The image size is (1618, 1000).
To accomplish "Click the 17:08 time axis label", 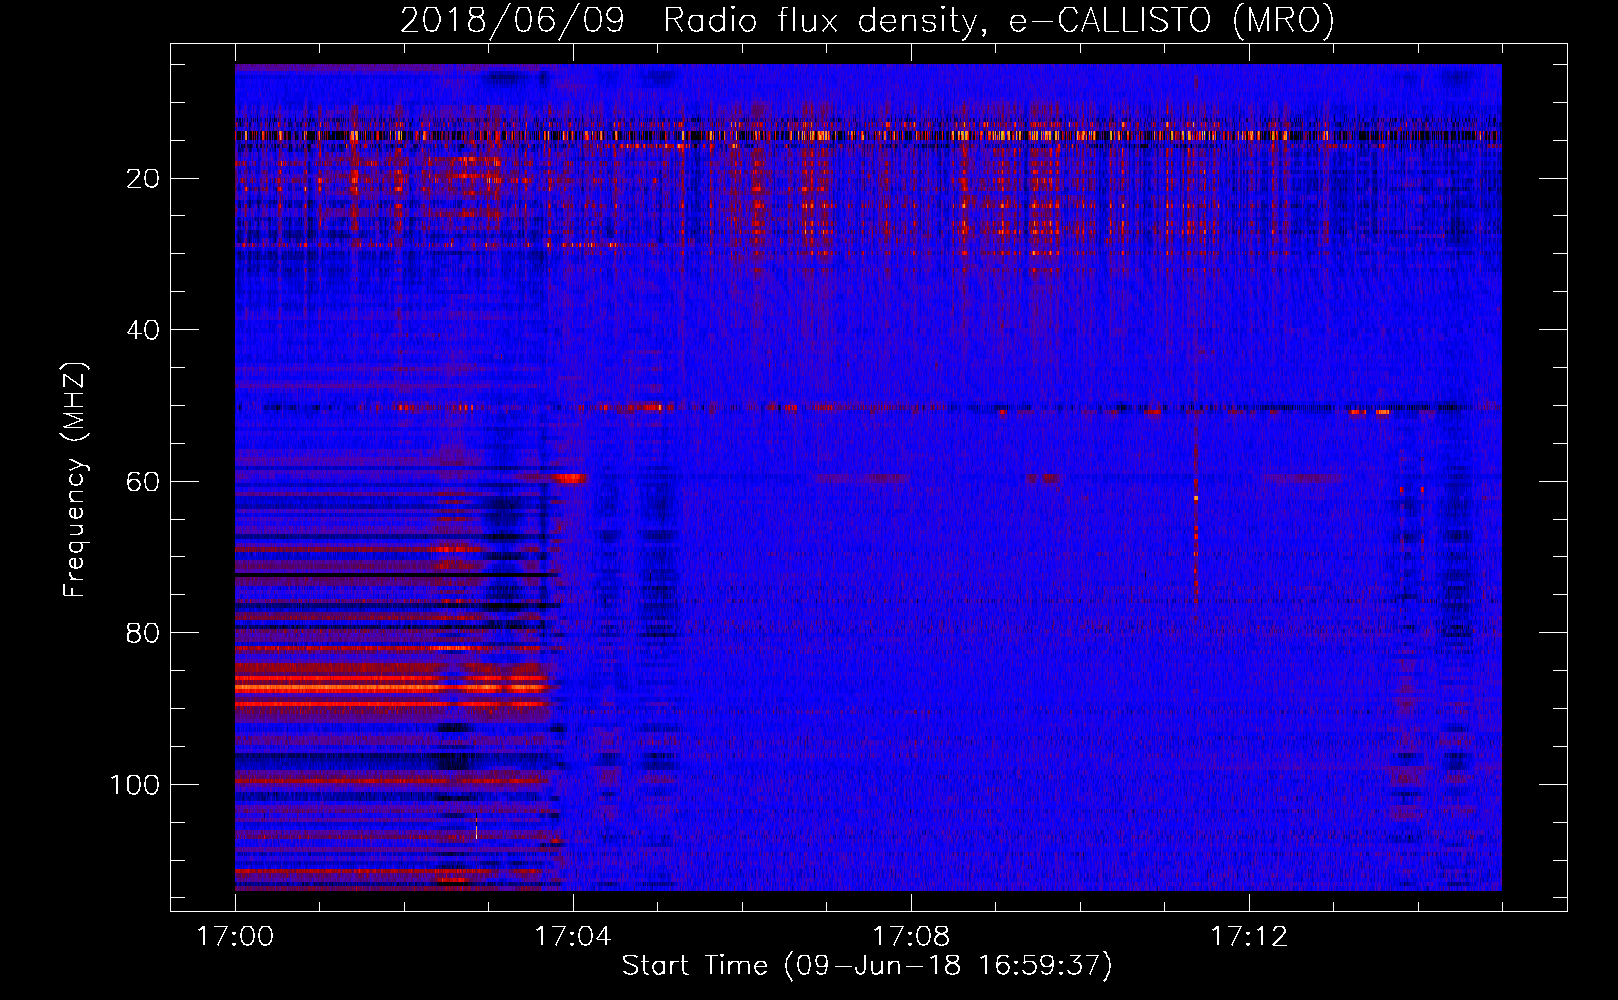I will click(x=911, y=937).
